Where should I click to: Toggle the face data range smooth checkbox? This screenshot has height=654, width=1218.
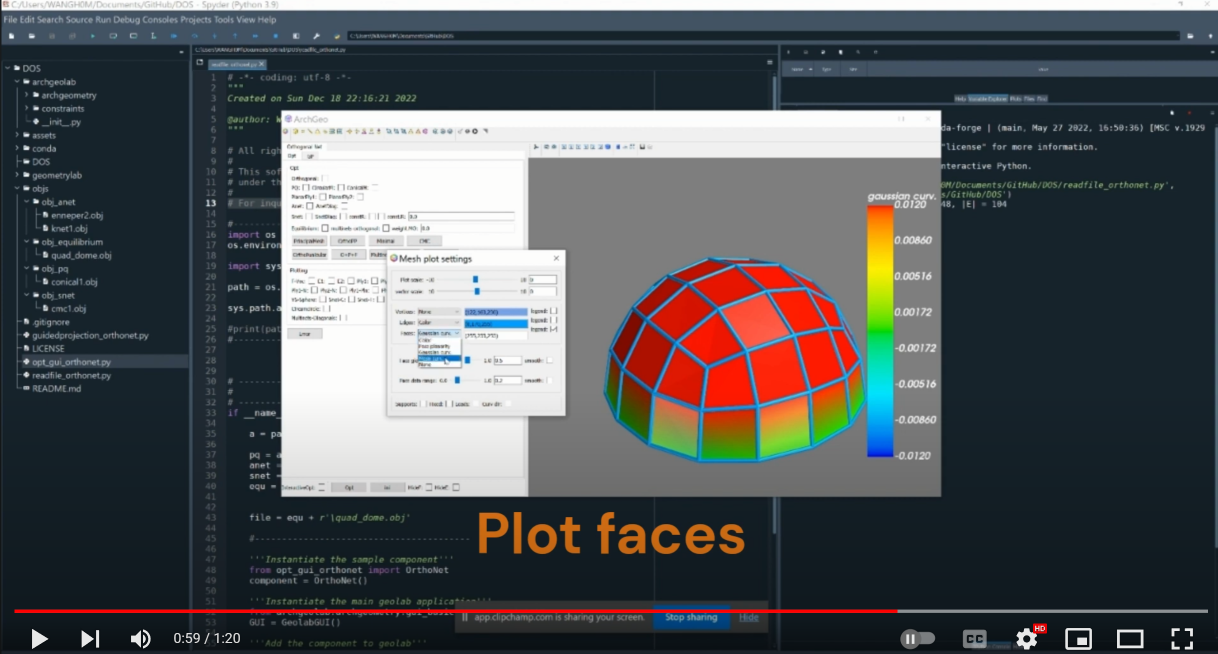pyautogui.click(x=552, y=380)
